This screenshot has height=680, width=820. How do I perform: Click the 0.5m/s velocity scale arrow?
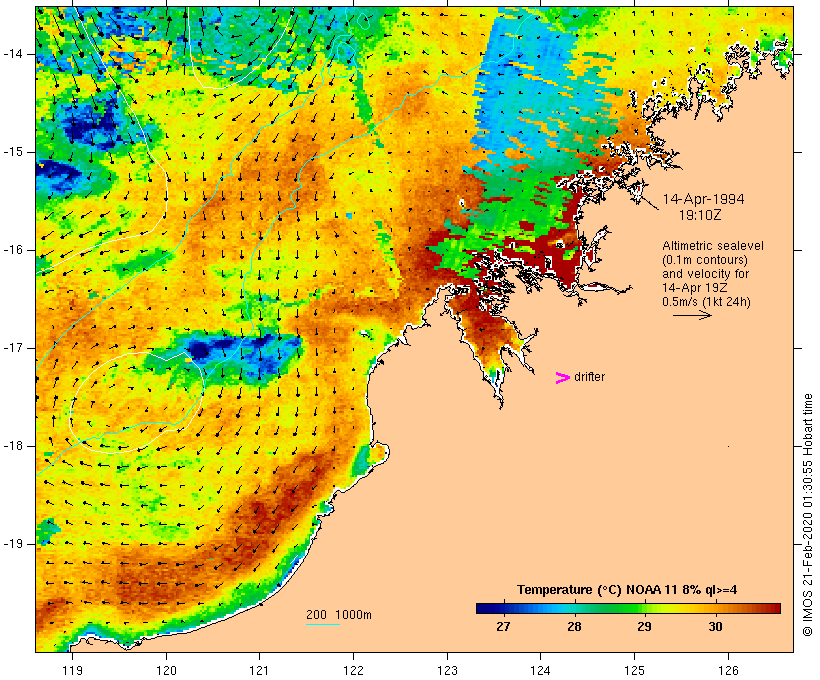692,315
